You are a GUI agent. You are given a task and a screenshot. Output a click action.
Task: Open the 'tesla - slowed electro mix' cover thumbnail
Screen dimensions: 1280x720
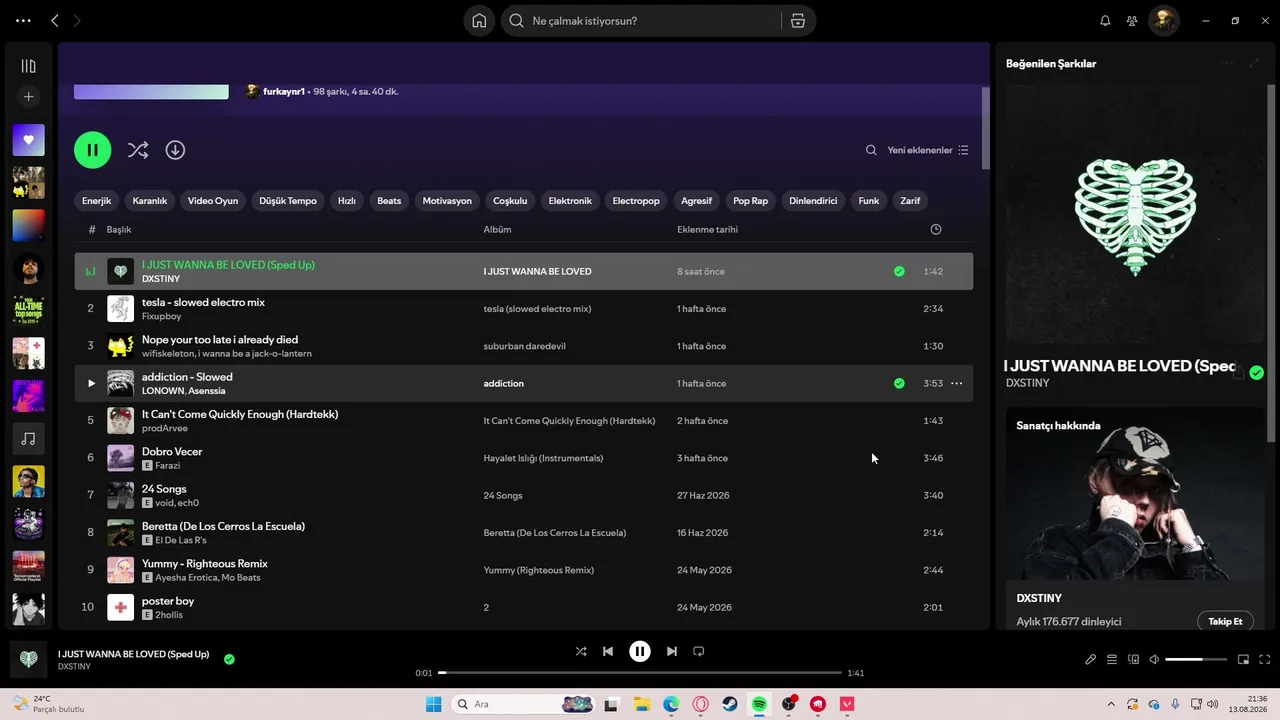pos(120,308)
